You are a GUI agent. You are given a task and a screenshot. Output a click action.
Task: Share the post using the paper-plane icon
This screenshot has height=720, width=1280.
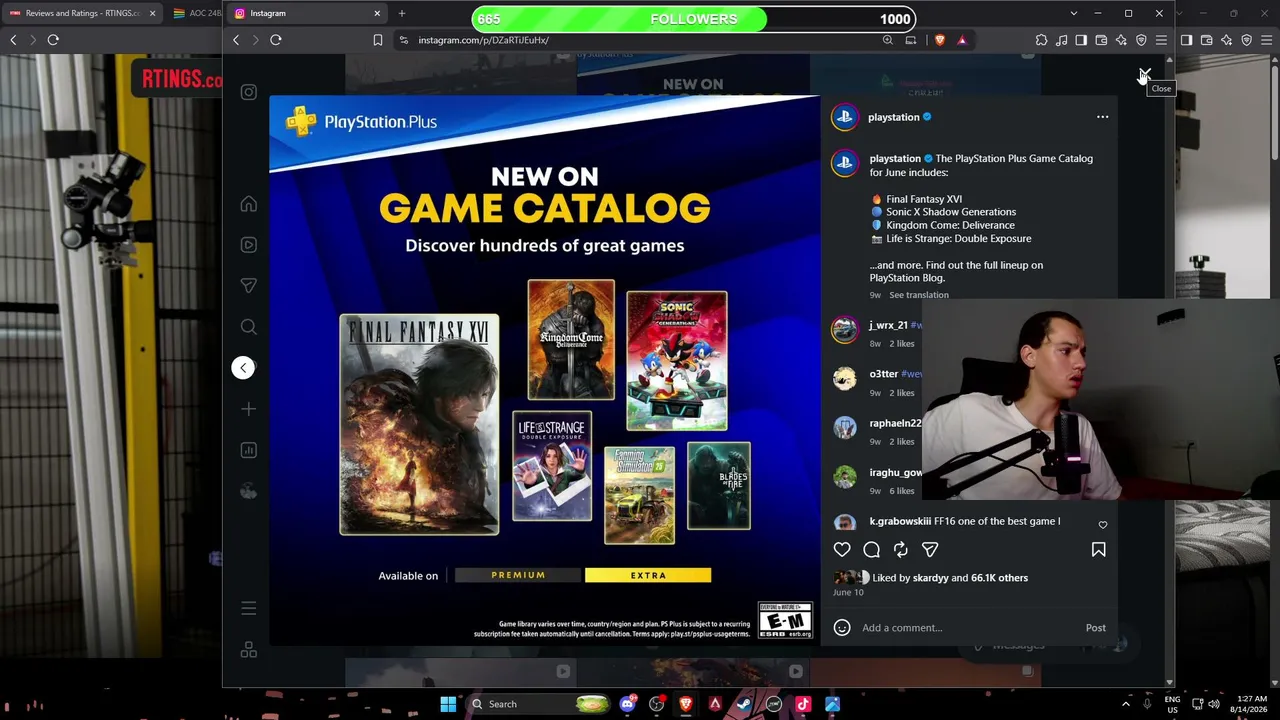[930, 549]
